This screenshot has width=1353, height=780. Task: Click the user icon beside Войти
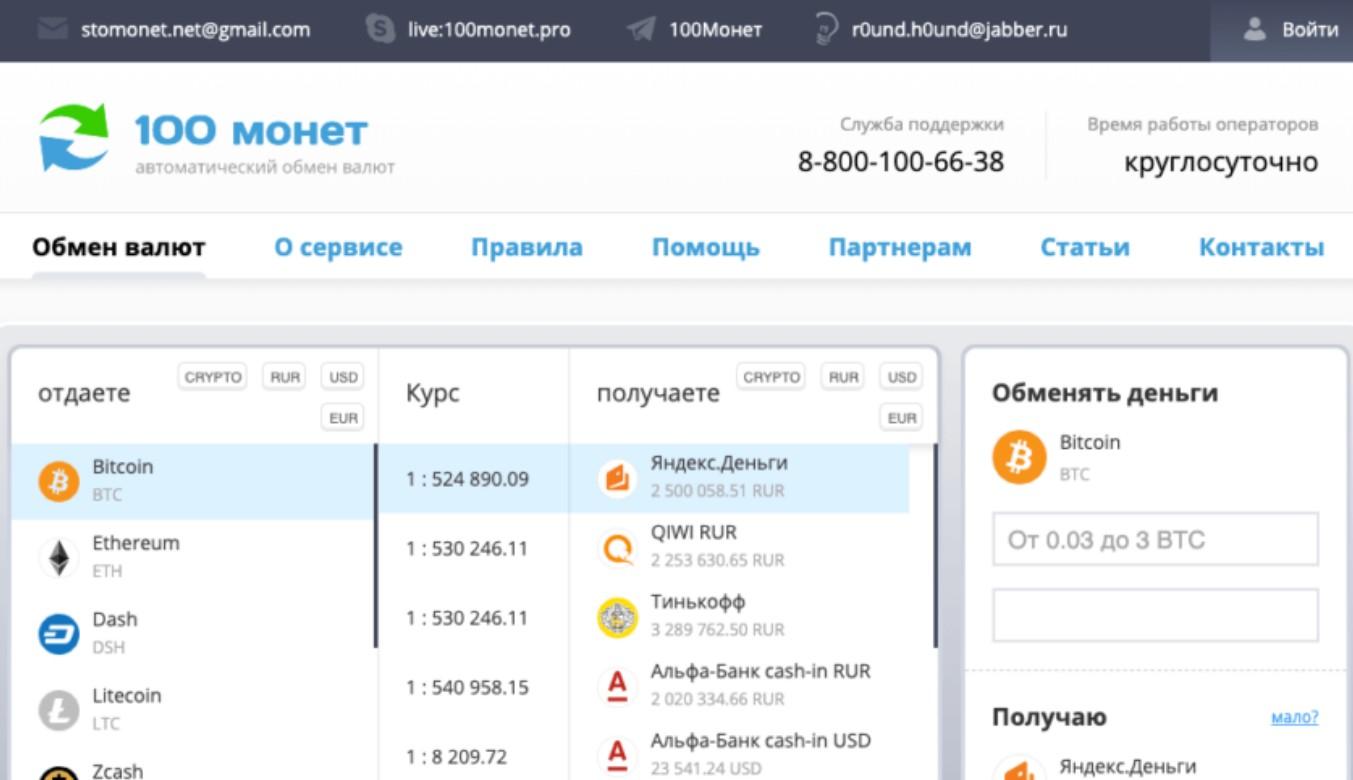[x=1255, y=29]
